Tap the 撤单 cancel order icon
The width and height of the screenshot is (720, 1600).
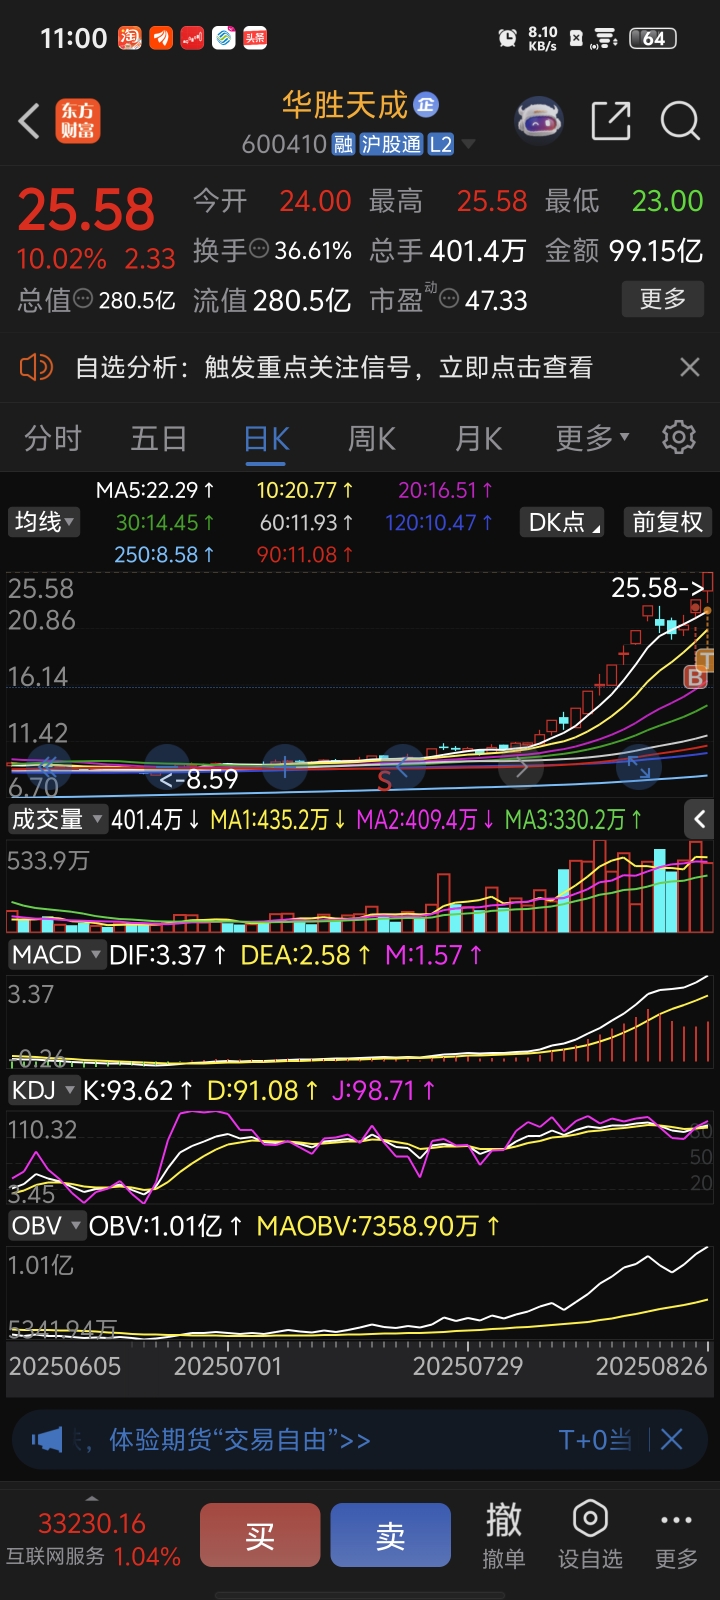(503, 1536)
